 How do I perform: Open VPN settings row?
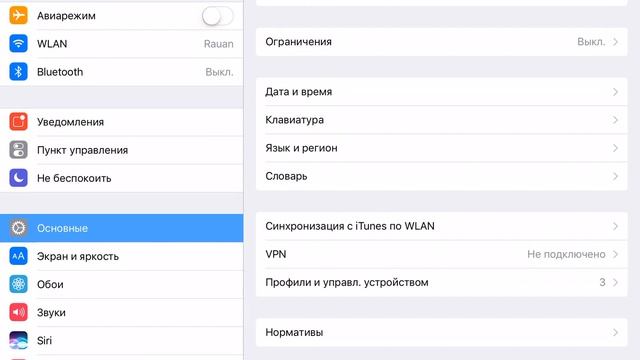click(442, 254)
